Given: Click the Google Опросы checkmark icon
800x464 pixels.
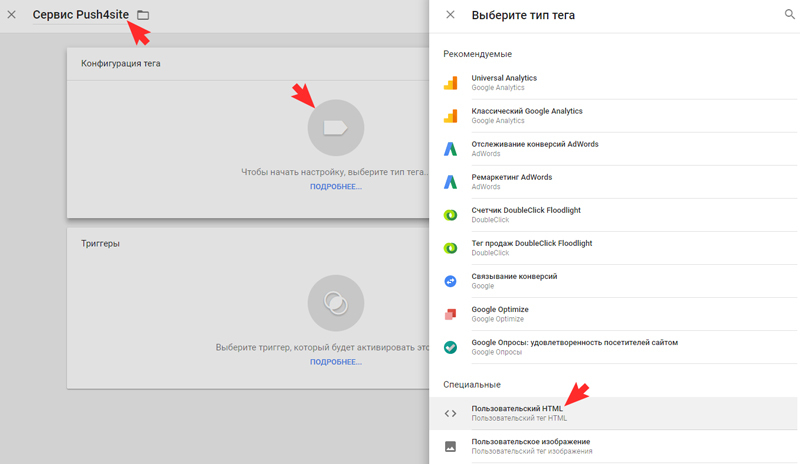Looking at the screenshot, I should click(x=451, y=347).
